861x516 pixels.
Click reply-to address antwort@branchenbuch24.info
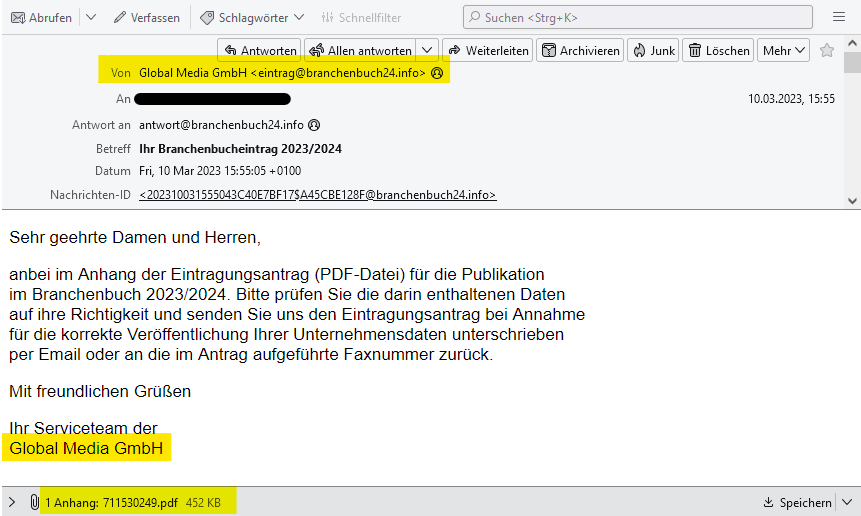pos(221,125)
